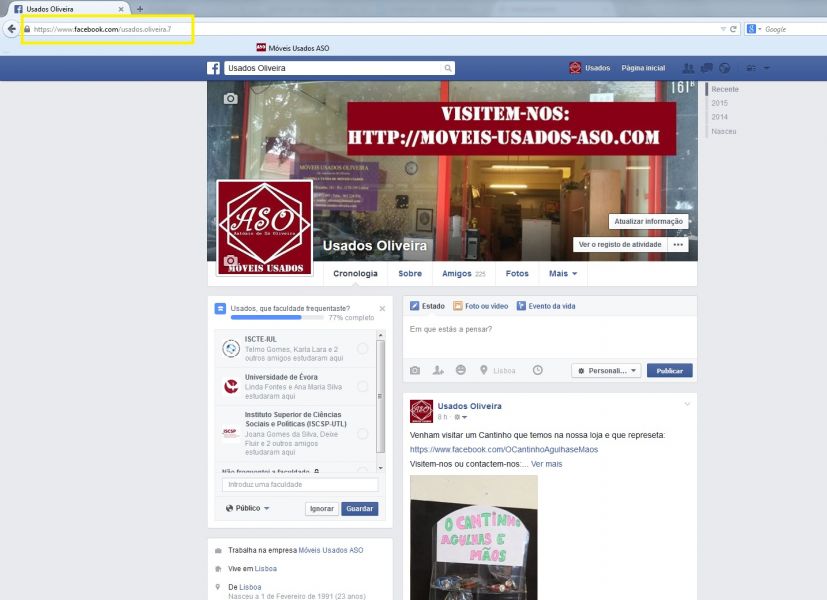Viewport: 827px width, 600px height.
Task: Click the Publicar button
Action: click(x=669, y=370)
